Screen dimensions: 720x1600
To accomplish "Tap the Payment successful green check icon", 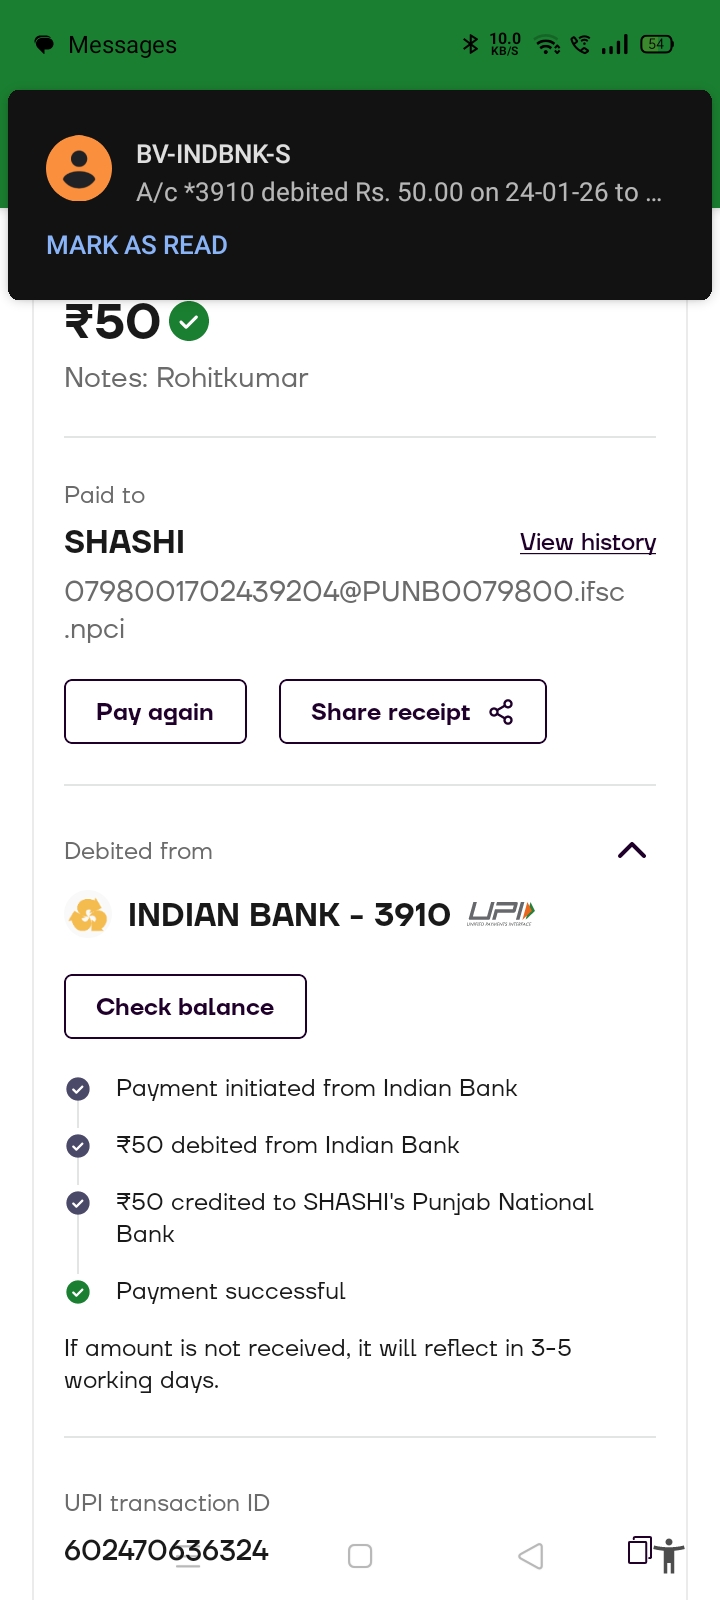I will pos(78,1292).
